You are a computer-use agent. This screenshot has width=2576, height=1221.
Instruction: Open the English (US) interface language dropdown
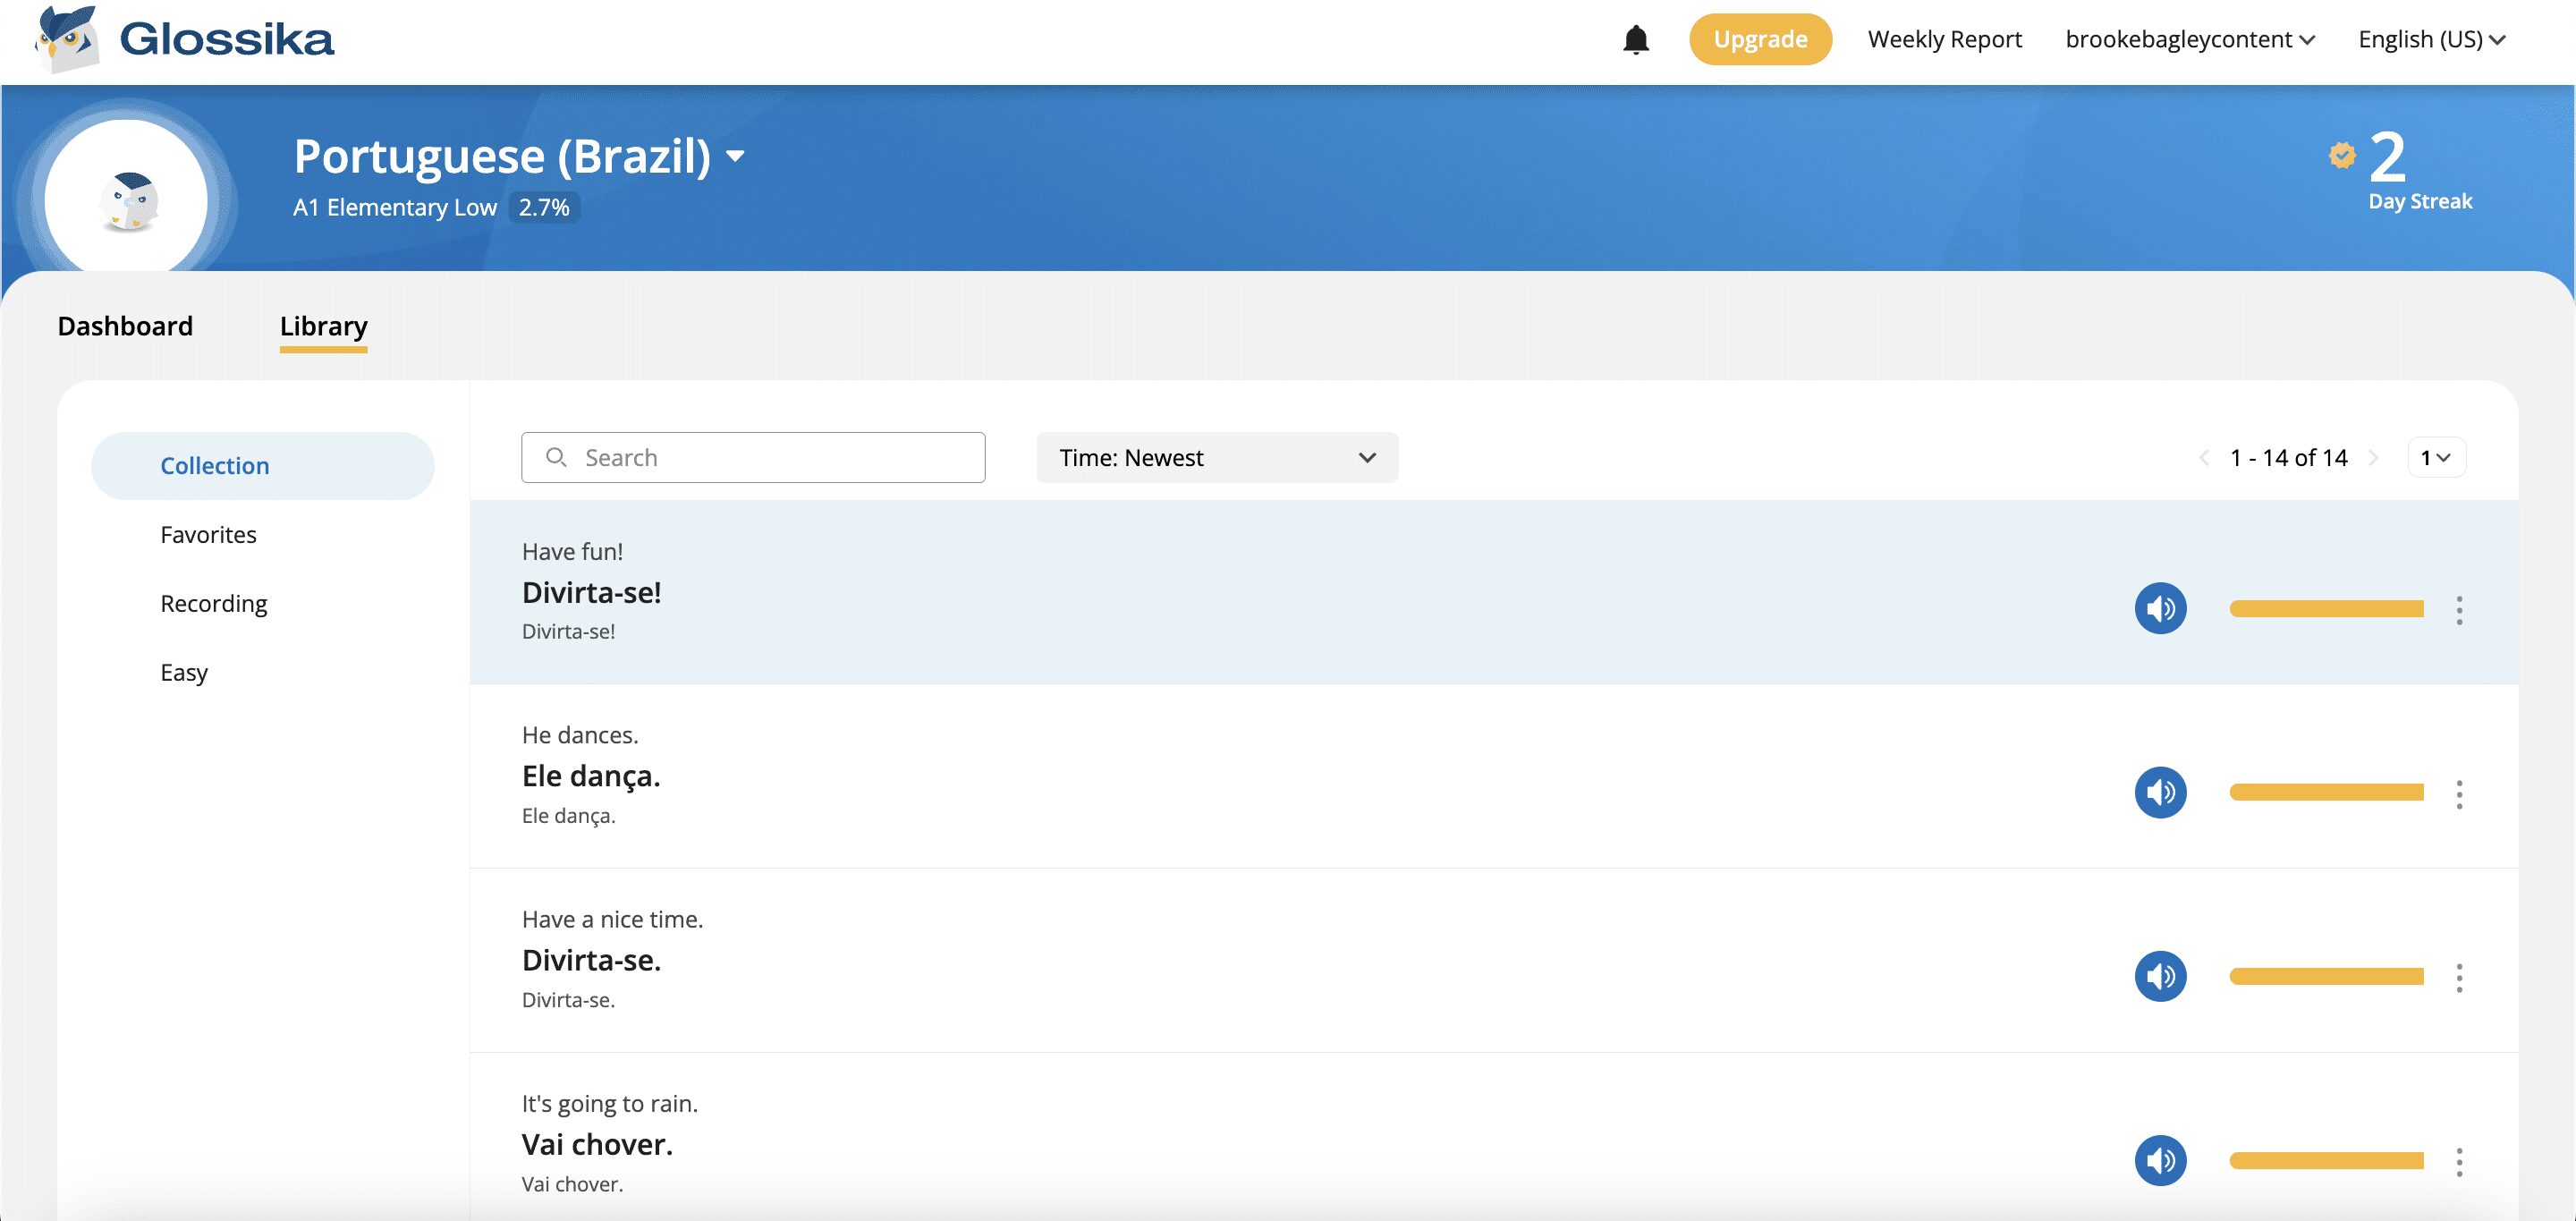coord(2431,40)
